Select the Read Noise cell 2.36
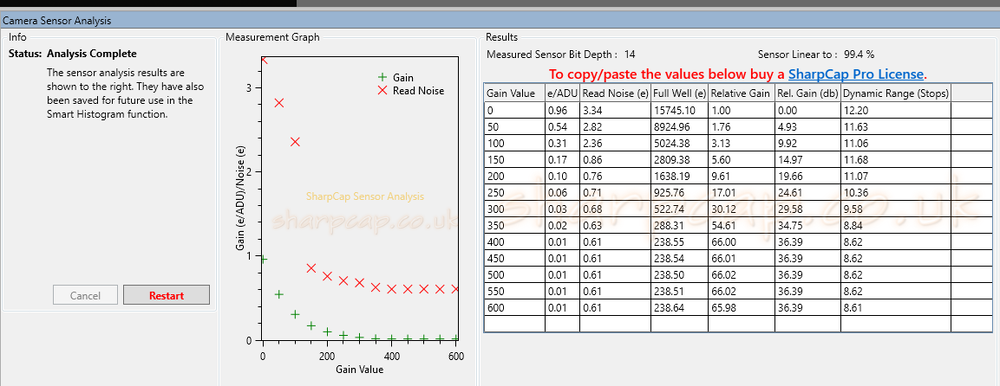Viewport: 1000px width, 386px height. coord(615,144)
